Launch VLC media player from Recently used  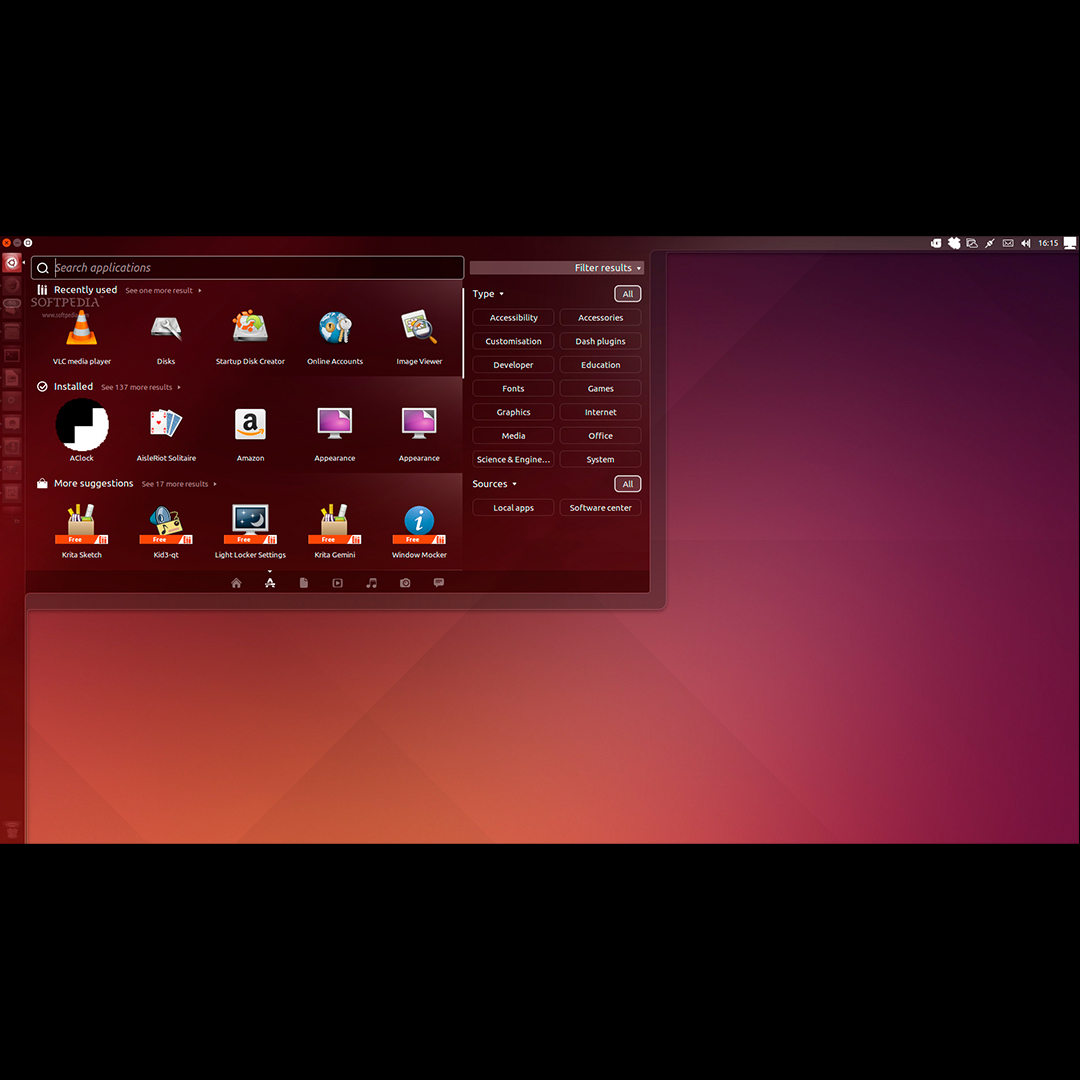[81, 330]
